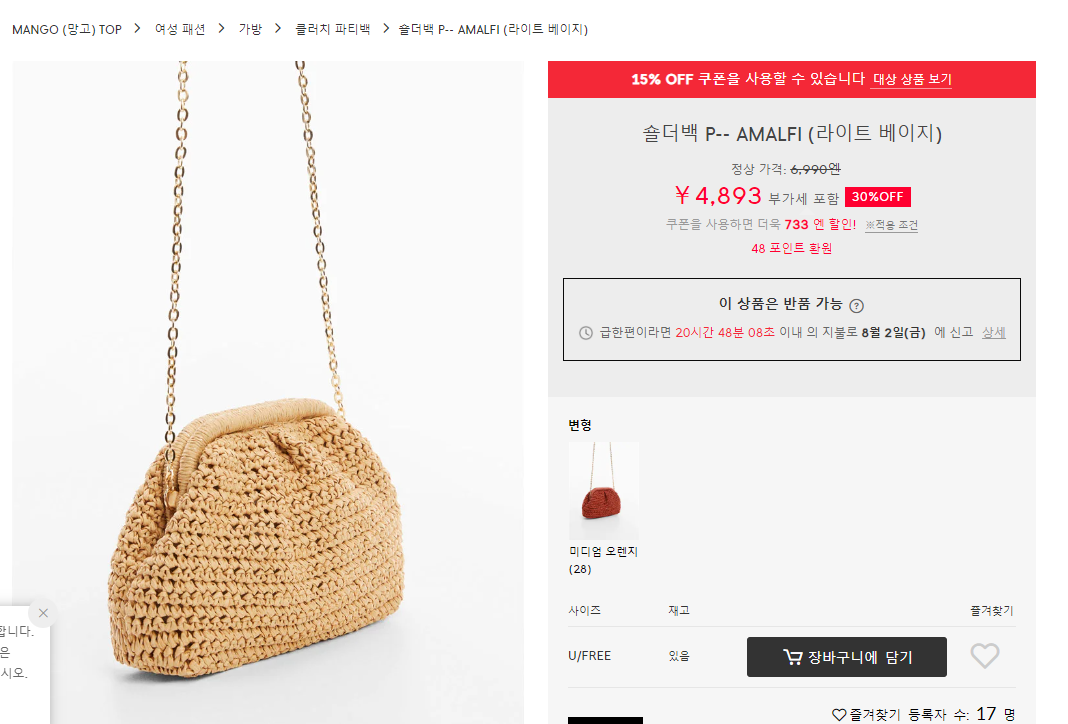Close the popup with the X icon
Viewport: 1068px width, 724px height.
coord(43,613)
